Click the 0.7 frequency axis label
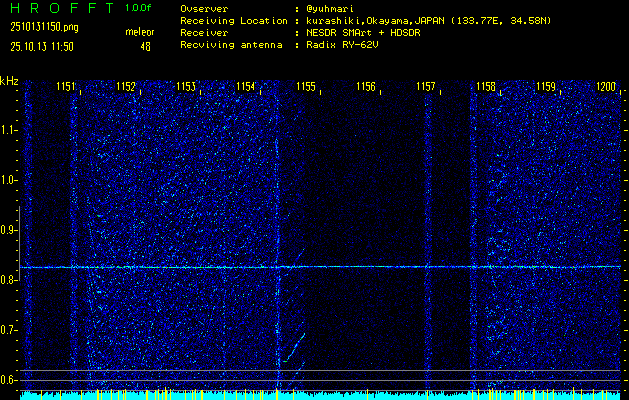This screenshot has height=400, width=629. click(x=8, y=330)
